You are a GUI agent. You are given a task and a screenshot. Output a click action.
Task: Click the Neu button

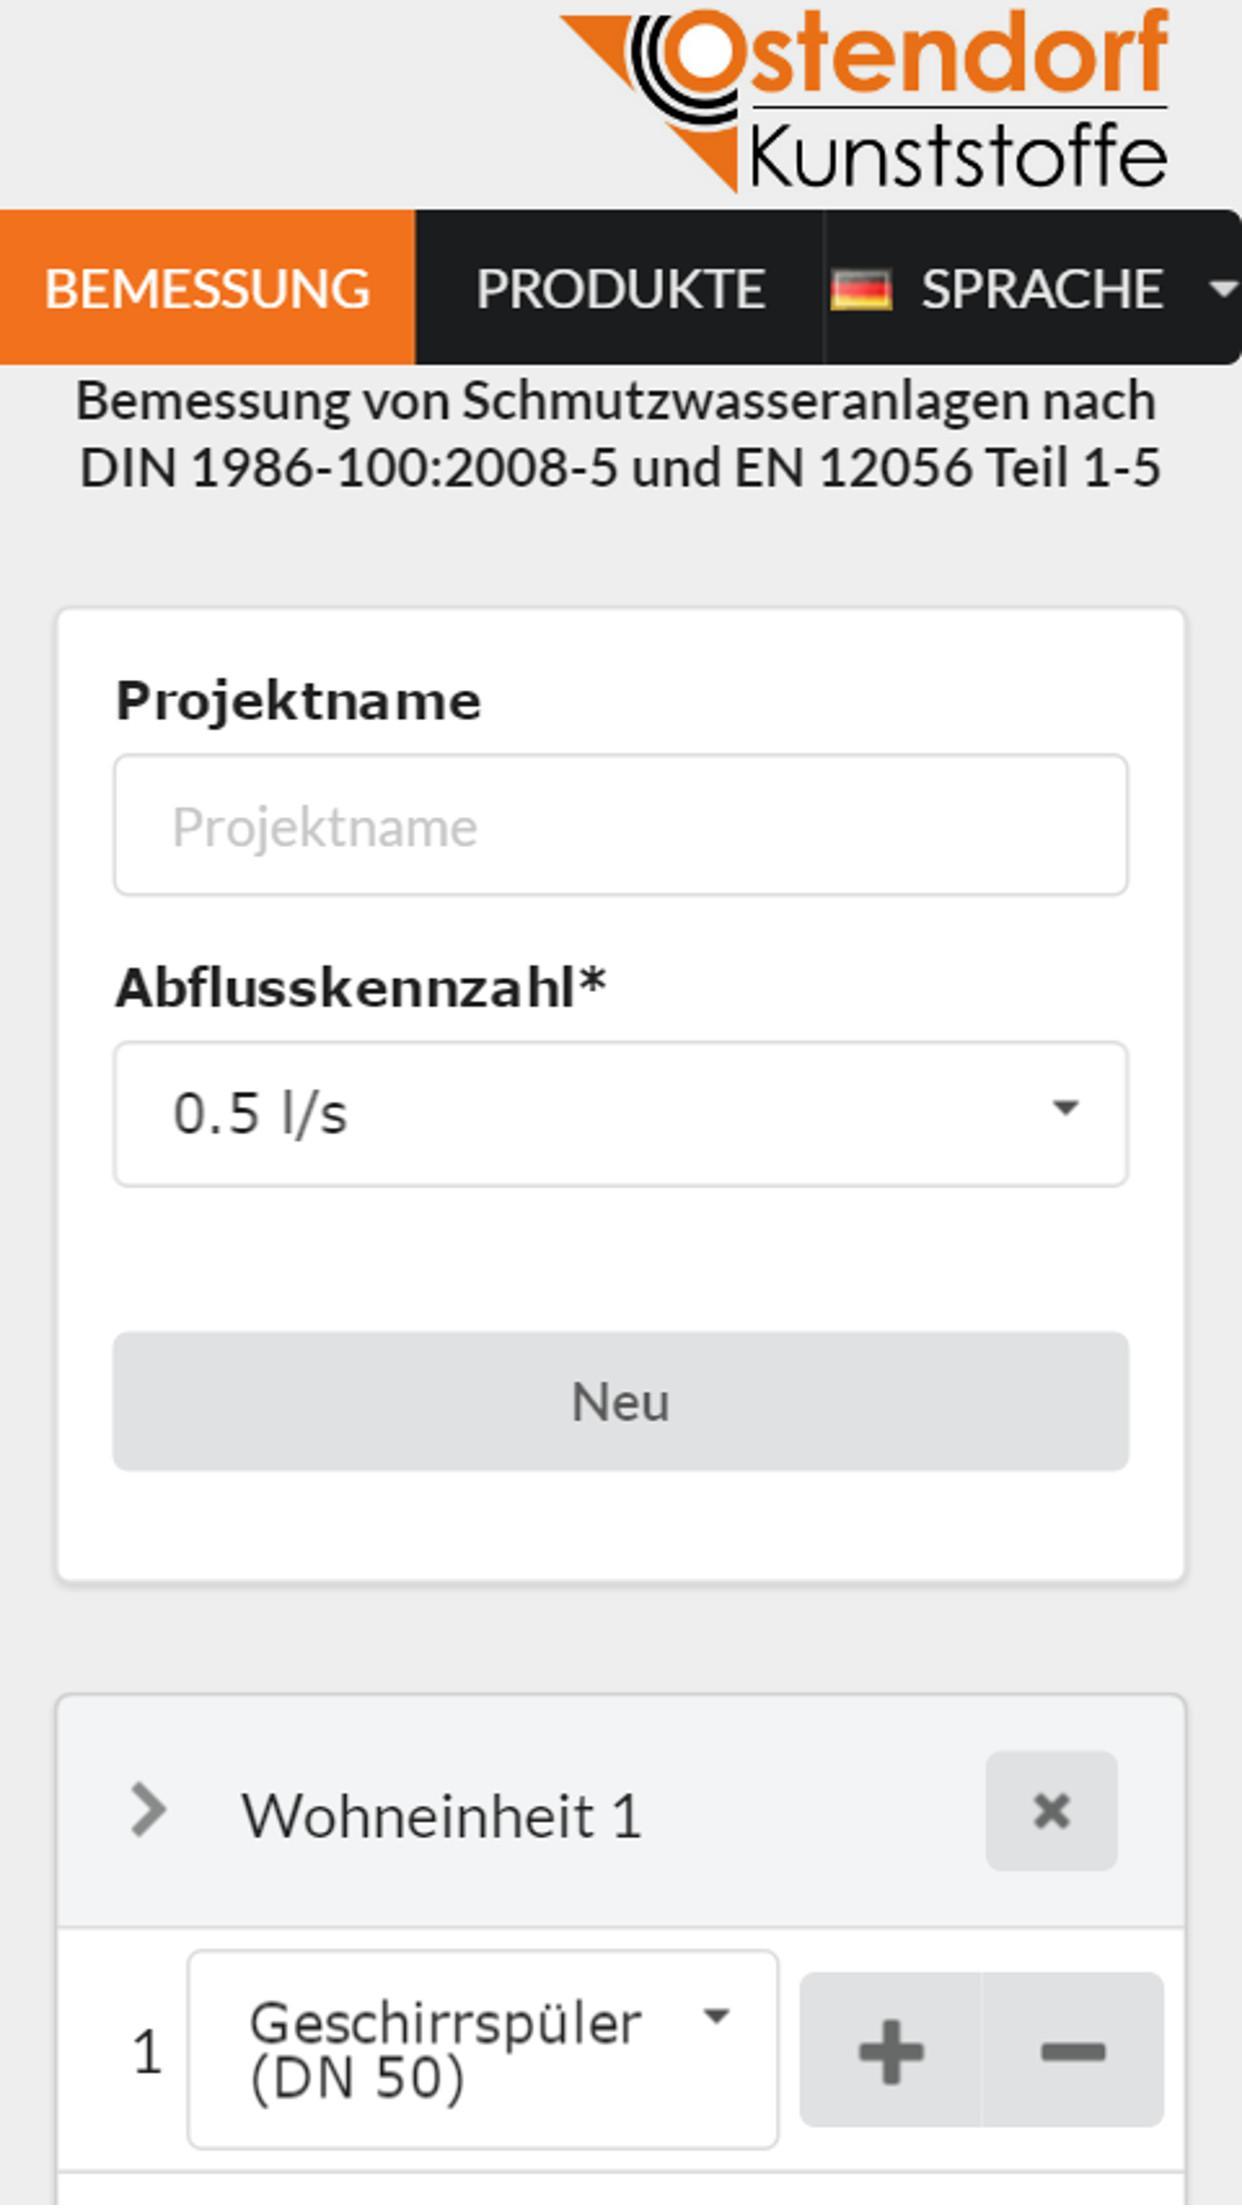point(621,1401)
